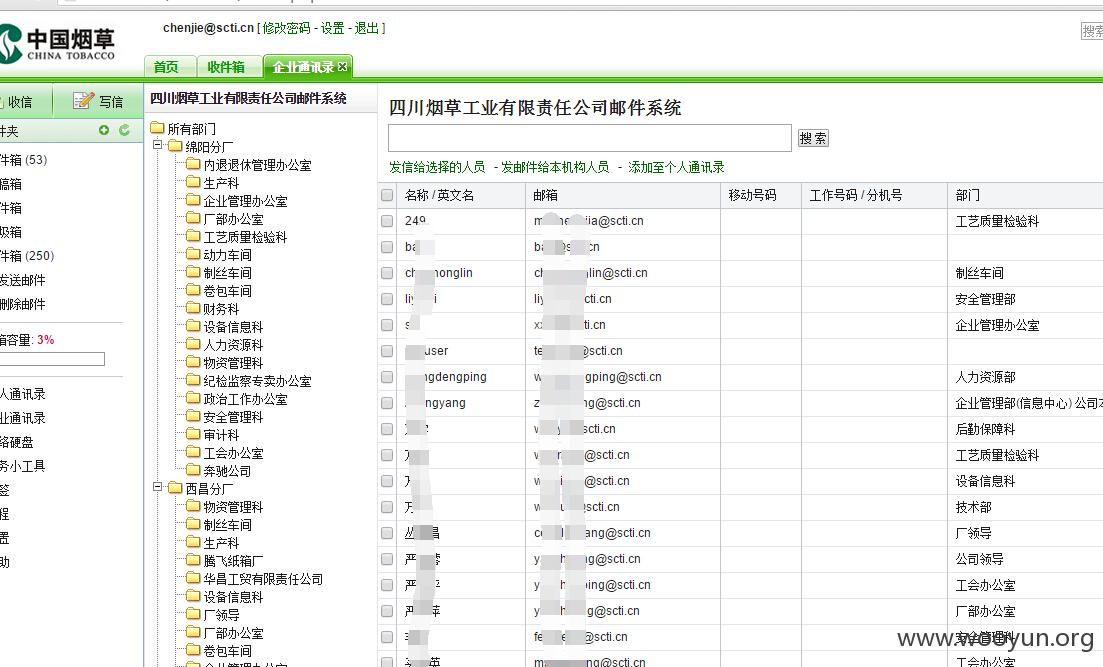1103x667 pixels.
Task: Select 设备信息科 under 绵阳分厂
Action: click(233, 327)
